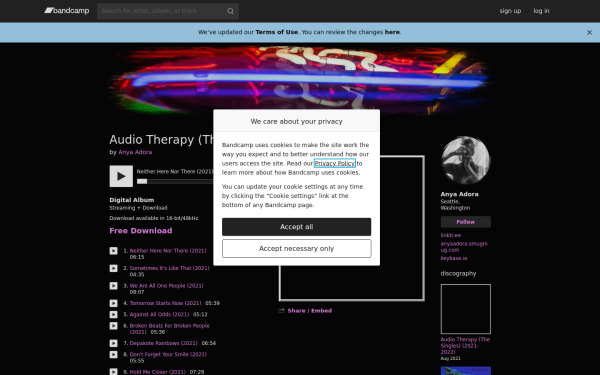Open track title We Are All One People (2021)
The width and height of the screenshot is (600, 375).
pos(166,285)
